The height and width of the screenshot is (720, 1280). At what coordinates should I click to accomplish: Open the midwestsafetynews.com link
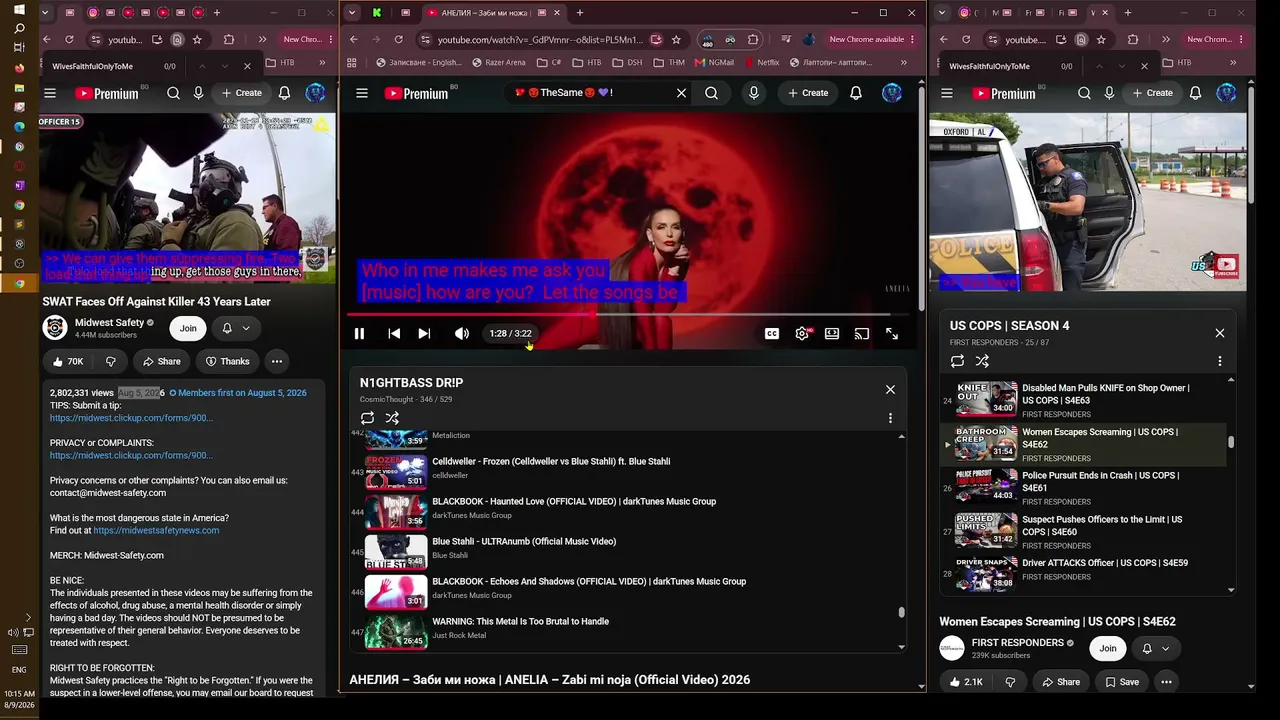[x=156, y=530]
